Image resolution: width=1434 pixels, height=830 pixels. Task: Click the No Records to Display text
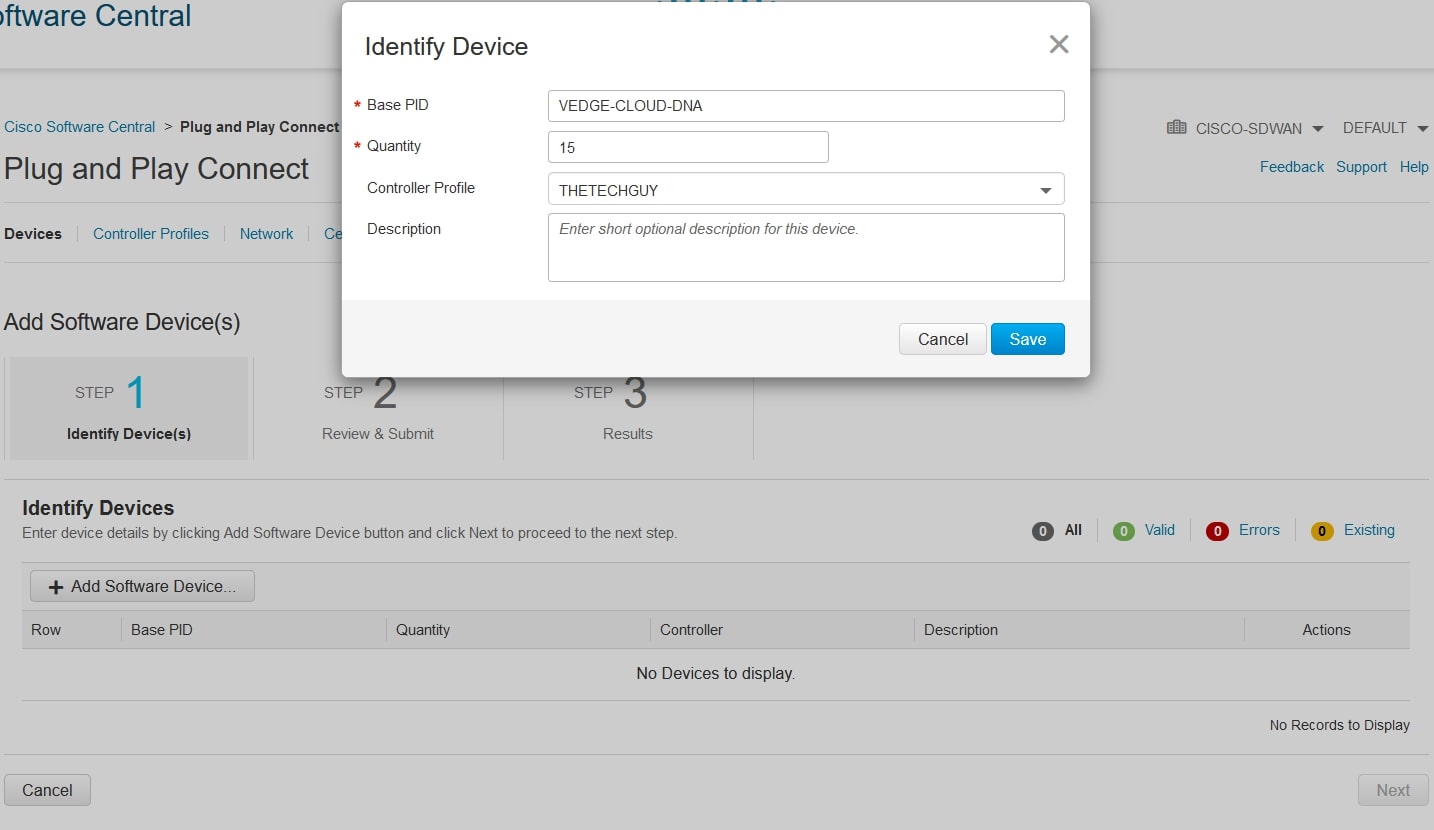click(1340, 725)
